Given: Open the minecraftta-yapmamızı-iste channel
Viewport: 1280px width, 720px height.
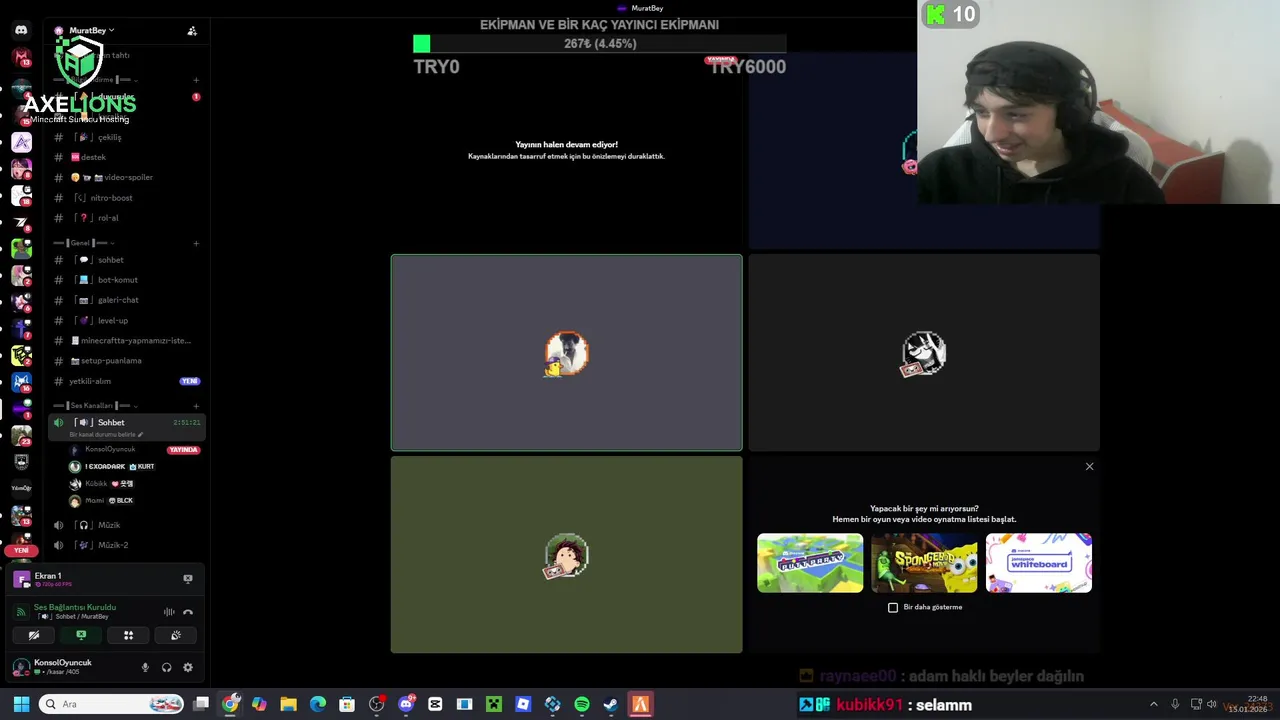Looking at the screenshot, I should [128, 340].
